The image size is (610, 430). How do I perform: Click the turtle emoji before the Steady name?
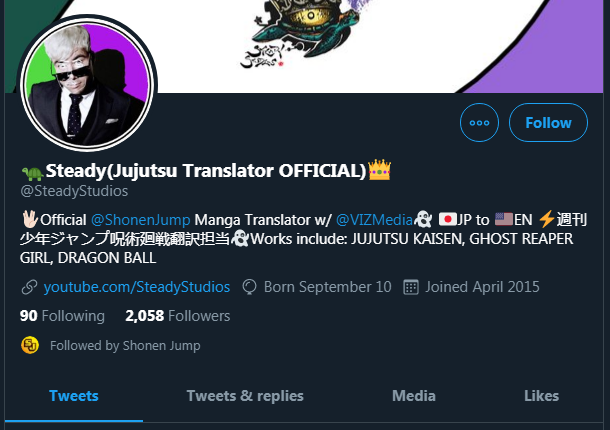tap(32, 173)
